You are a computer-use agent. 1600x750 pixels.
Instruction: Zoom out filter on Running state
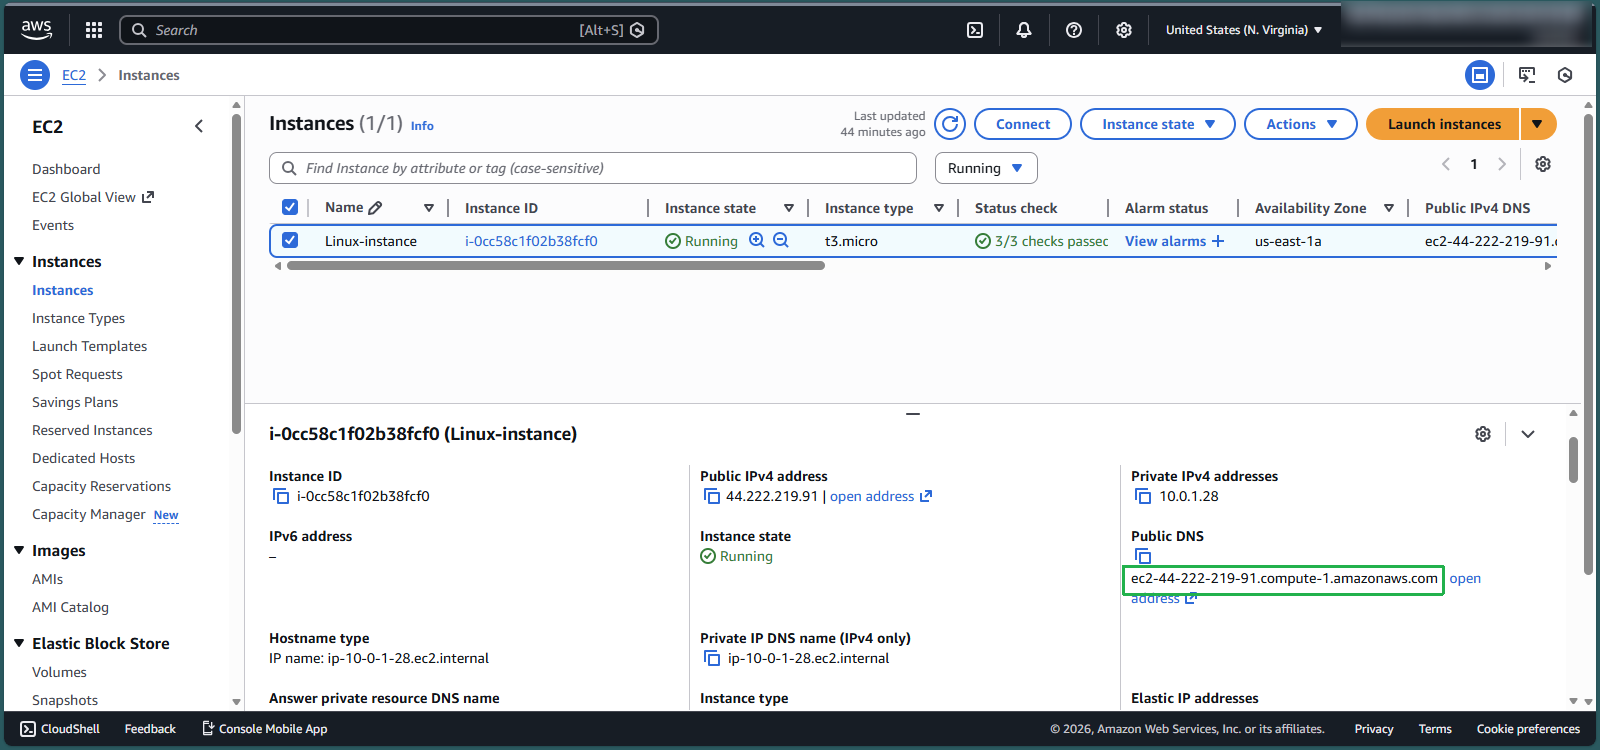(x=781, y=240)
